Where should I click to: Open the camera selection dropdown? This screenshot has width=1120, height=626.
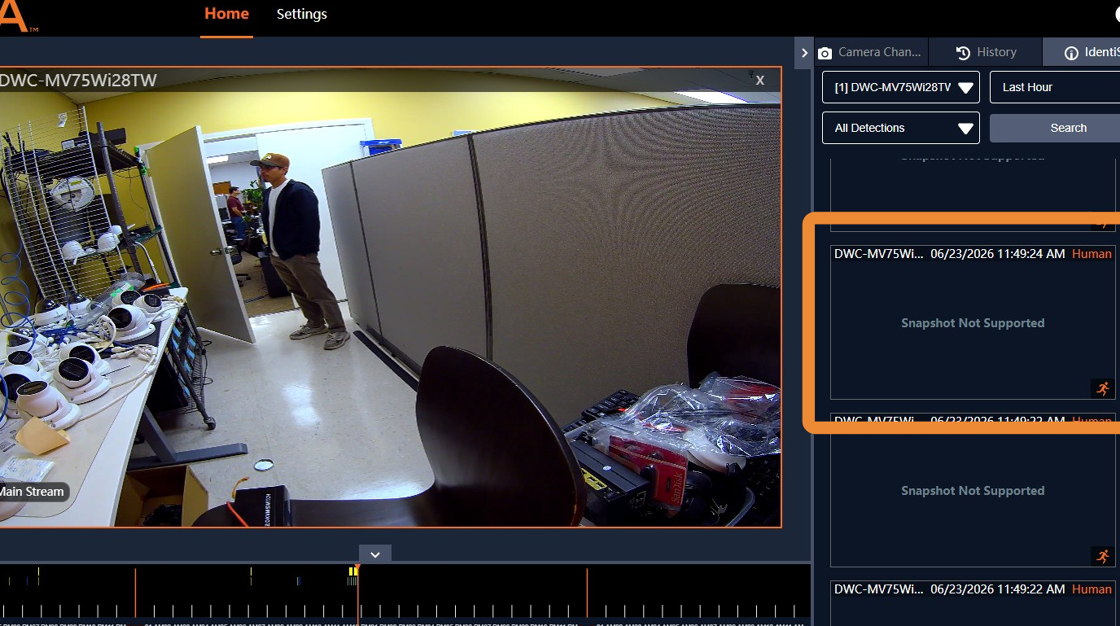(901, 87)
